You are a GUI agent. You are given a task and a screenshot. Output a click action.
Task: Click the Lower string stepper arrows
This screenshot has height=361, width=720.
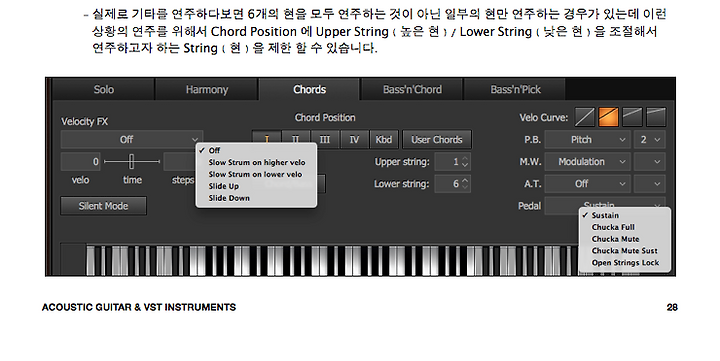coord(465,184)
